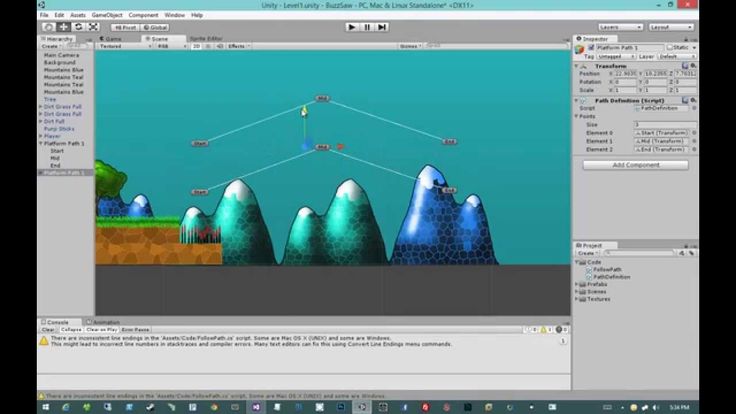The height and width of the screenshot is (414, 736).
Task: Open the File menu
Action: click(x=44, y=15)
